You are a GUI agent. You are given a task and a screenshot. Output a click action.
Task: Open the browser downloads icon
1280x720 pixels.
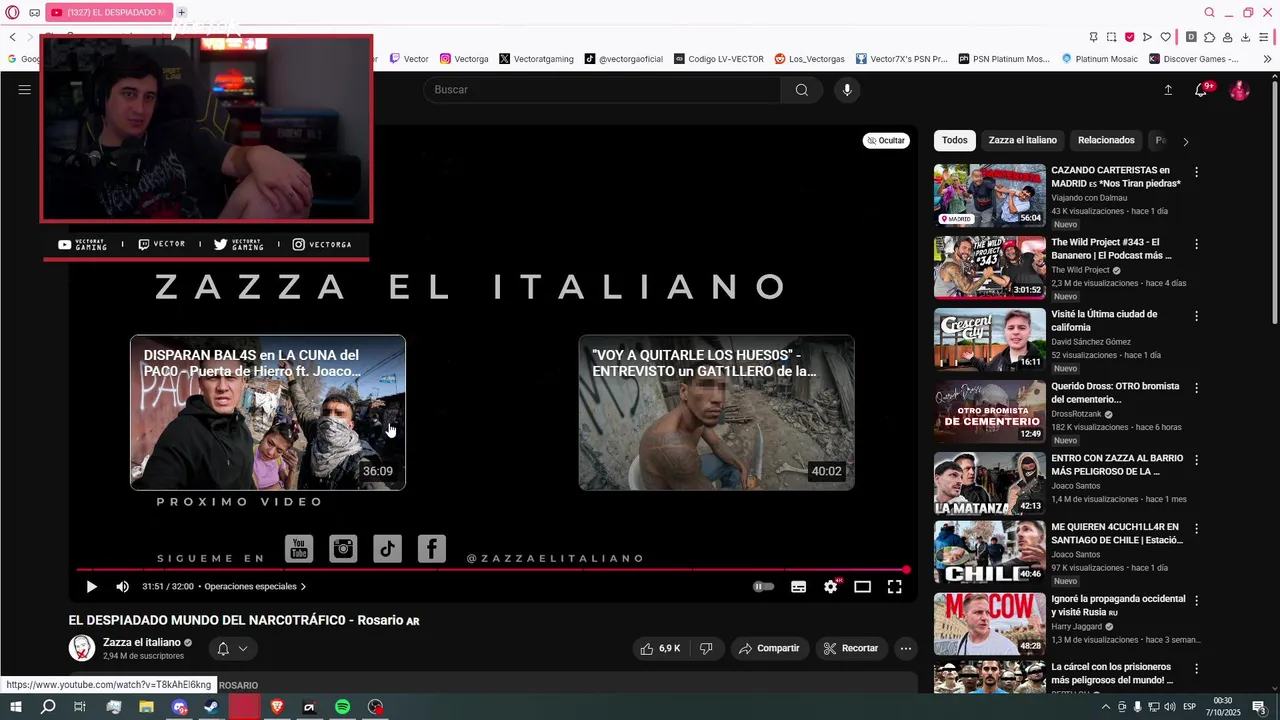[1245, 37]
